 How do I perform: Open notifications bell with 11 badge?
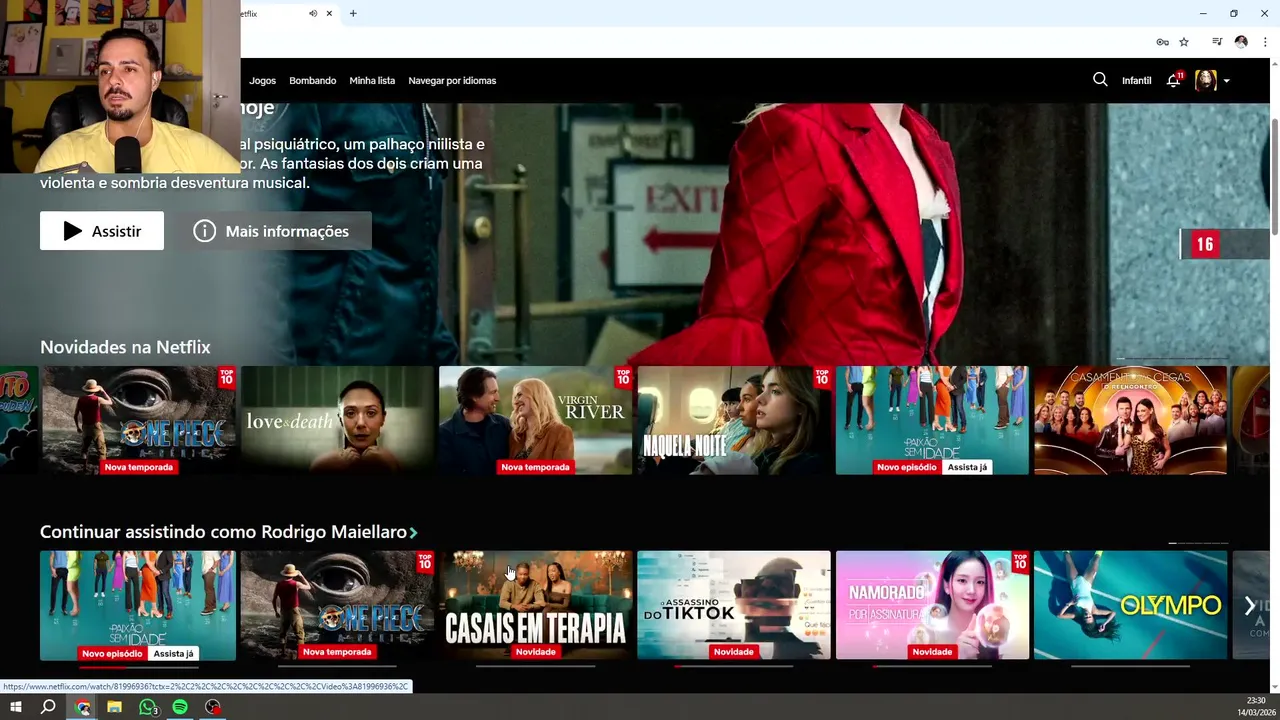point(1174,80)
